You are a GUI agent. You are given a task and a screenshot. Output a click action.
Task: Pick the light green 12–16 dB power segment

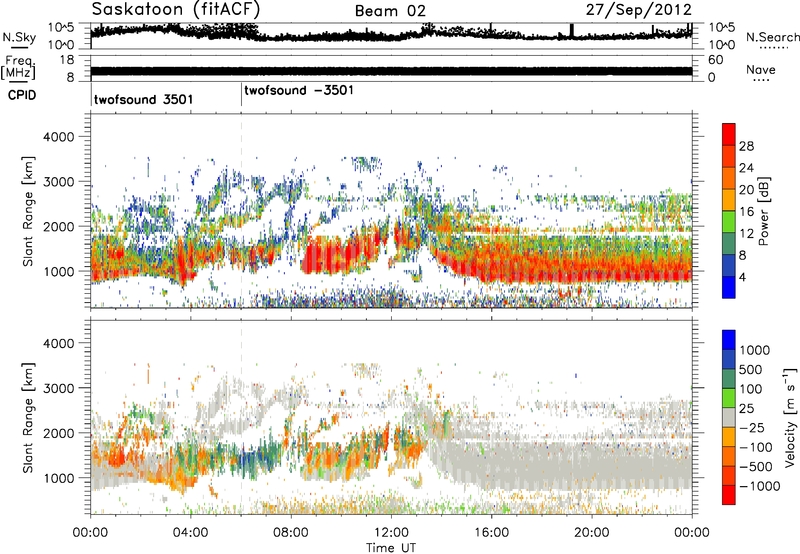click(x=729, y=221)
